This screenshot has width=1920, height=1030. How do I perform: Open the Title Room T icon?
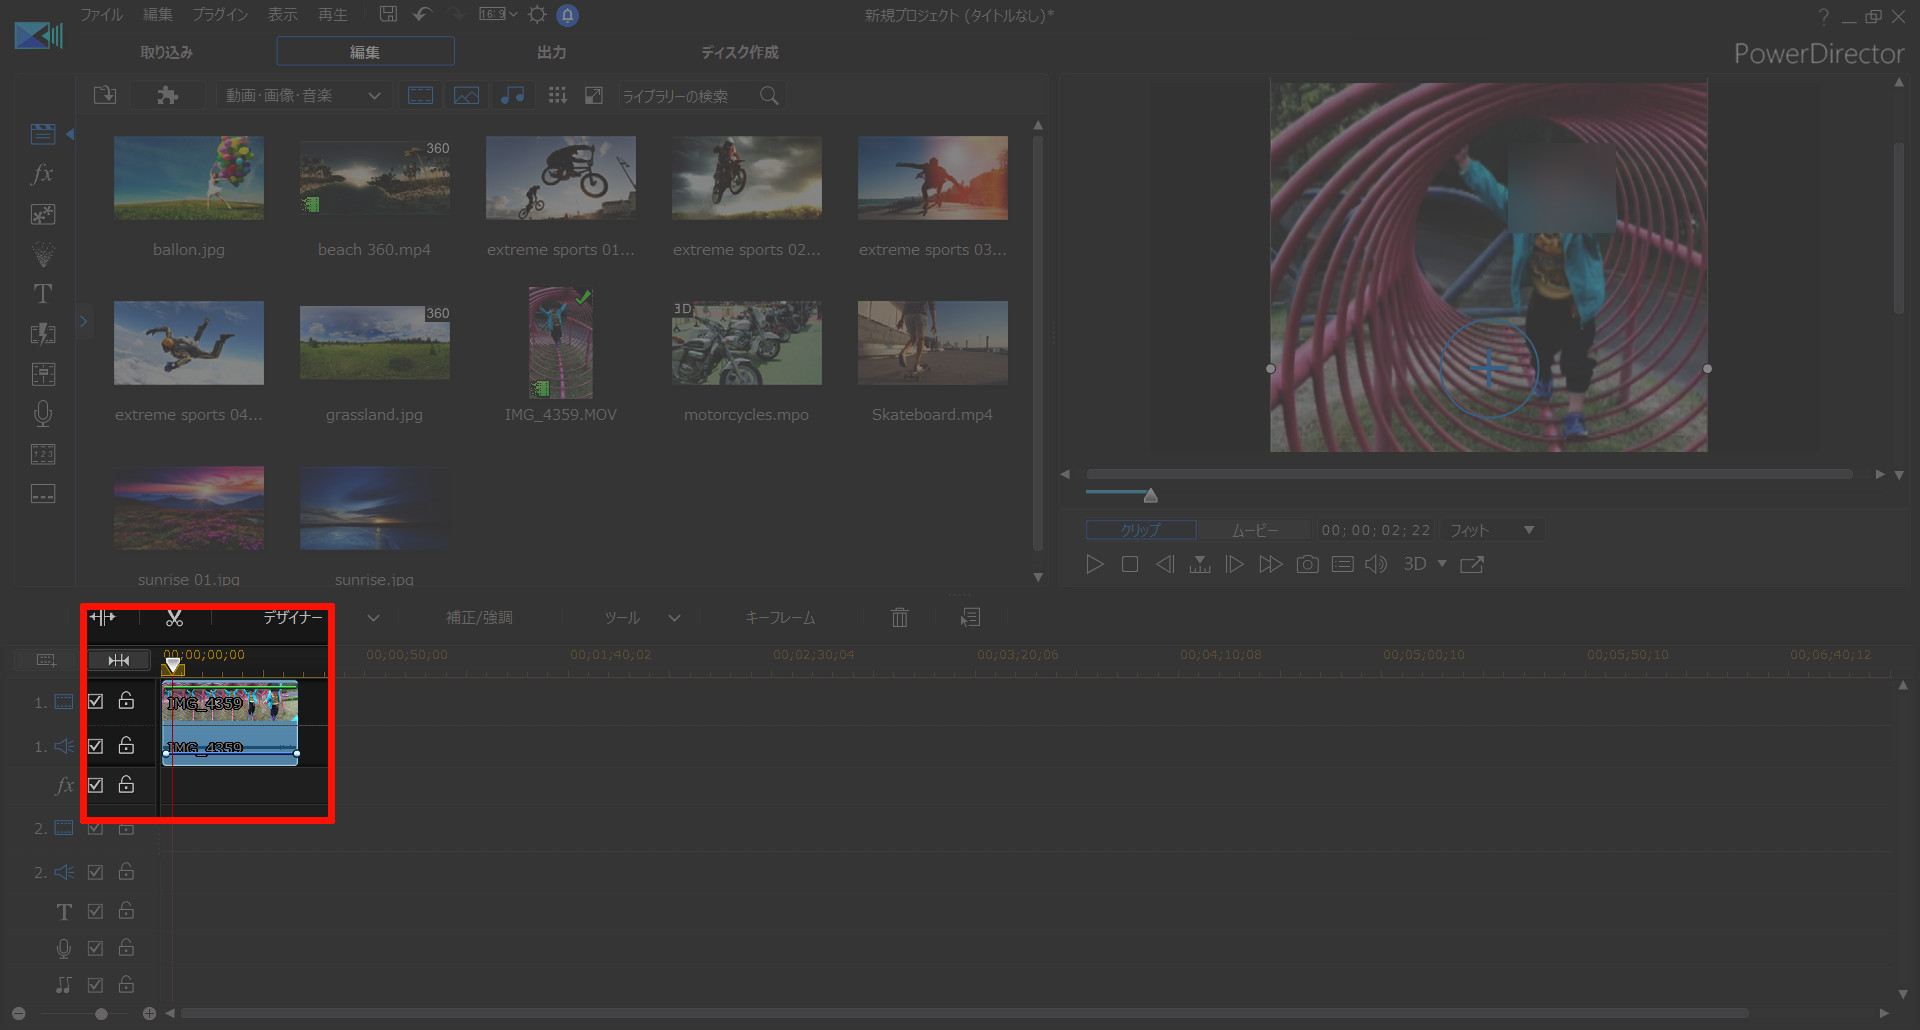click(43, 294)
